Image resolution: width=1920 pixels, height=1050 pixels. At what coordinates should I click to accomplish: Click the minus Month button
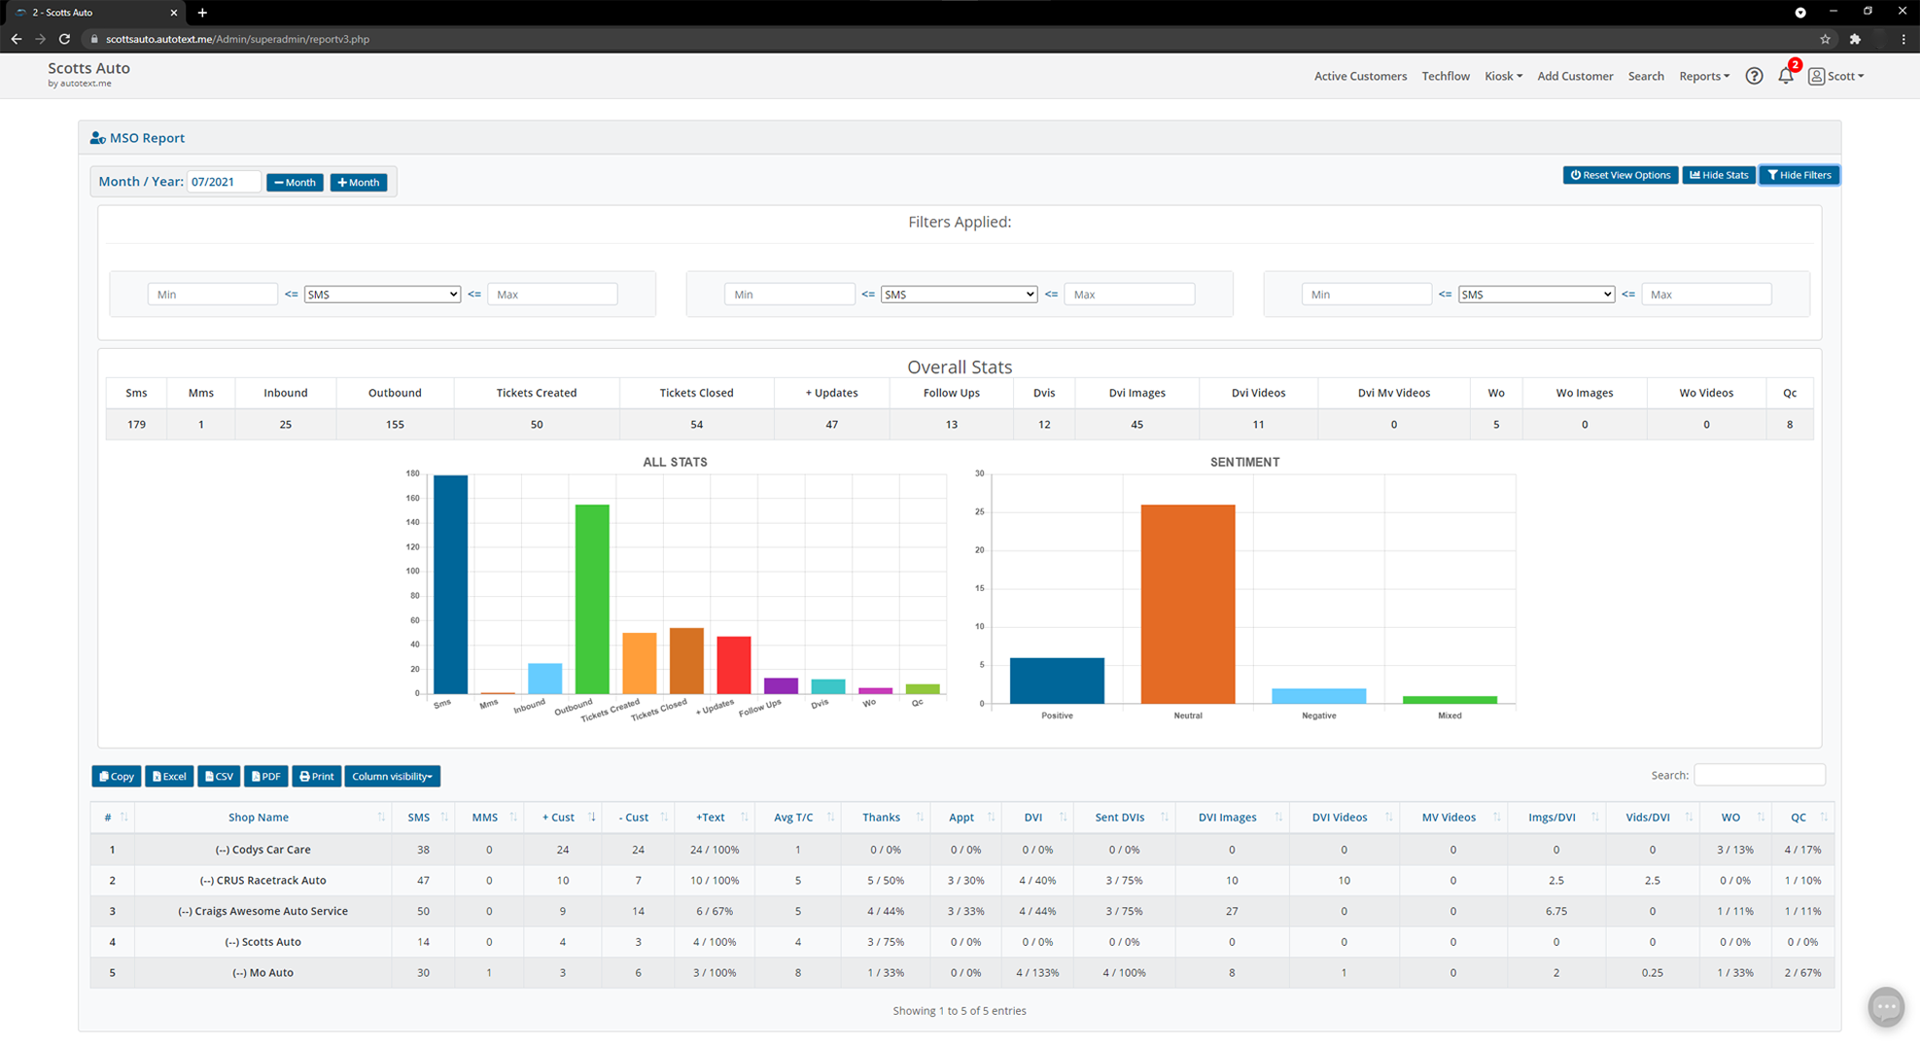(x=294, y=182)
